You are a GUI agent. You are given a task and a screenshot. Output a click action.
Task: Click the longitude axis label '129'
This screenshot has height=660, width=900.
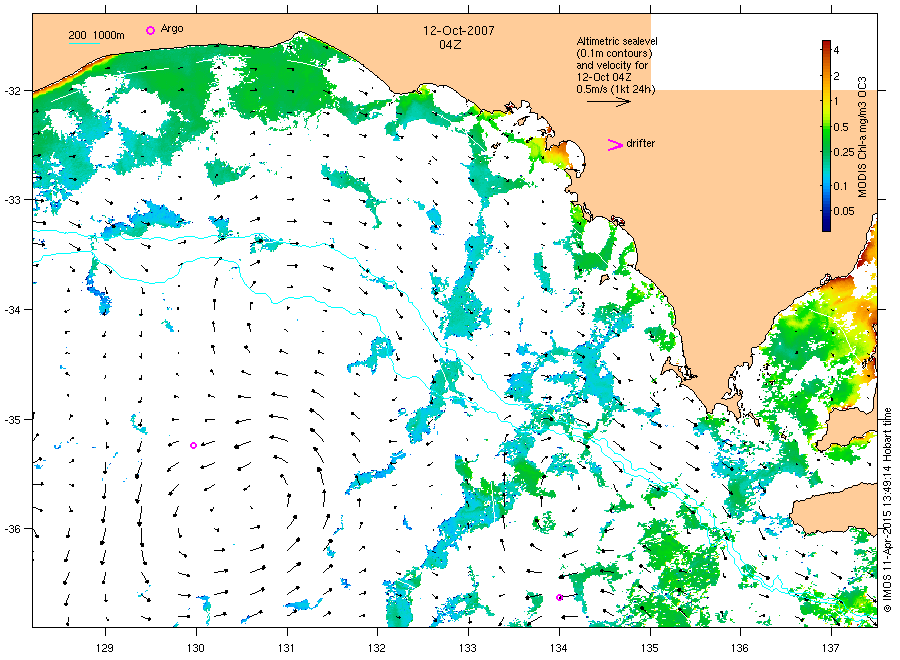point(105,648)
